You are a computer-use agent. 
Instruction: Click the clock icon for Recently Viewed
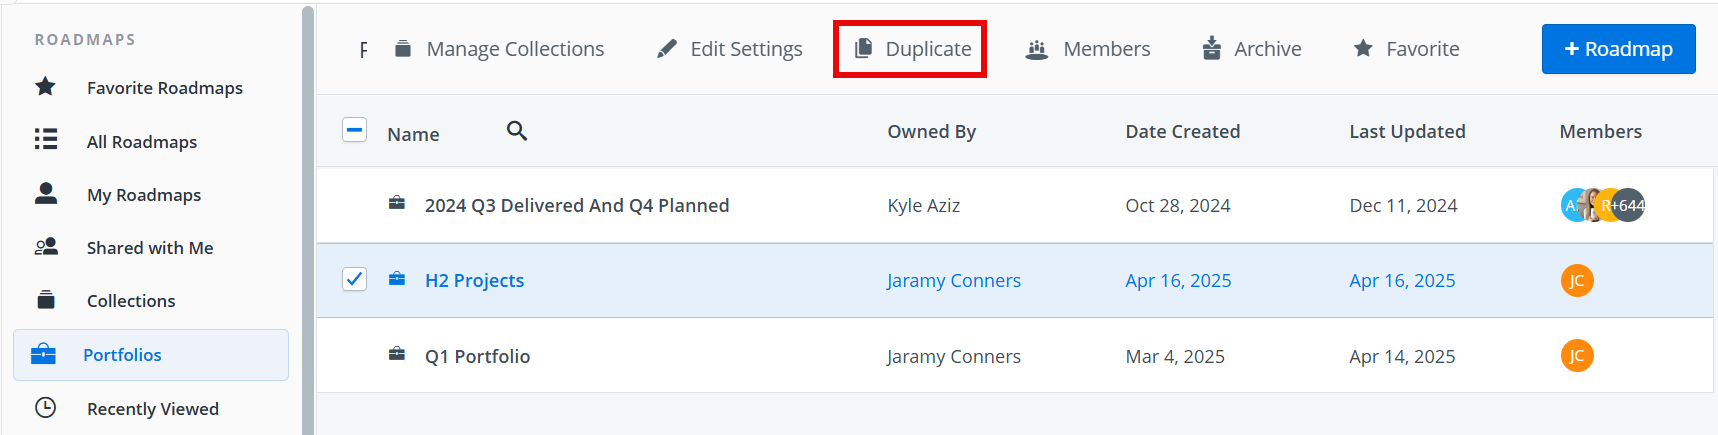tap(45, 408)
